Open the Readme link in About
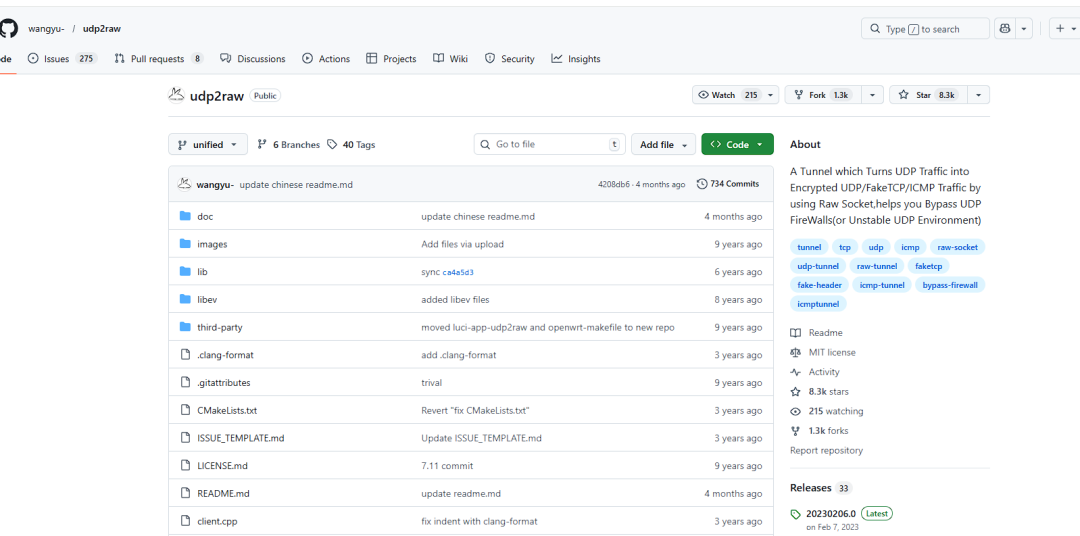The width and height of the screenshot is (1080, 536). pyautogui.click(x=817, y=333)
